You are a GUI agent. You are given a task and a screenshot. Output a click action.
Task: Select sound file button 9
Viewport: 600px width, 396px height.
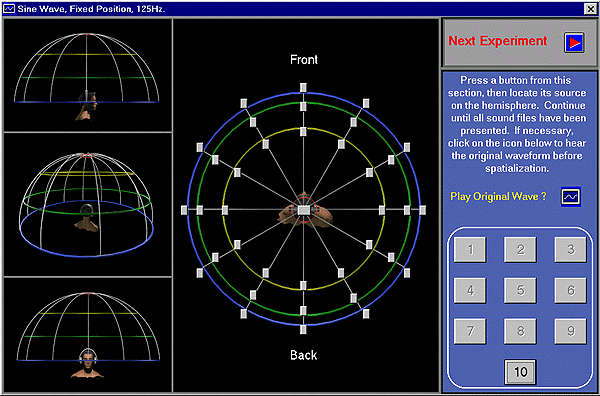coord(571,331)
